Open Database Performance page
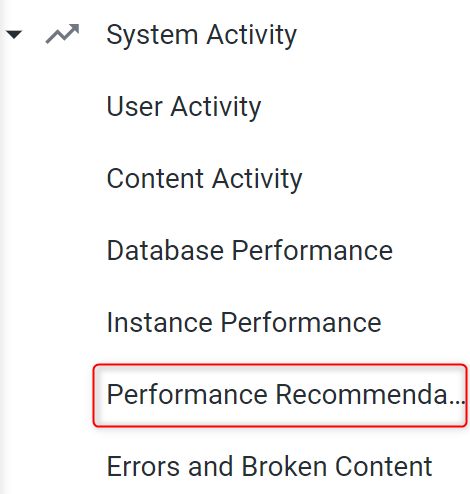This screenshot has height=494, width=470. point(250,250)
